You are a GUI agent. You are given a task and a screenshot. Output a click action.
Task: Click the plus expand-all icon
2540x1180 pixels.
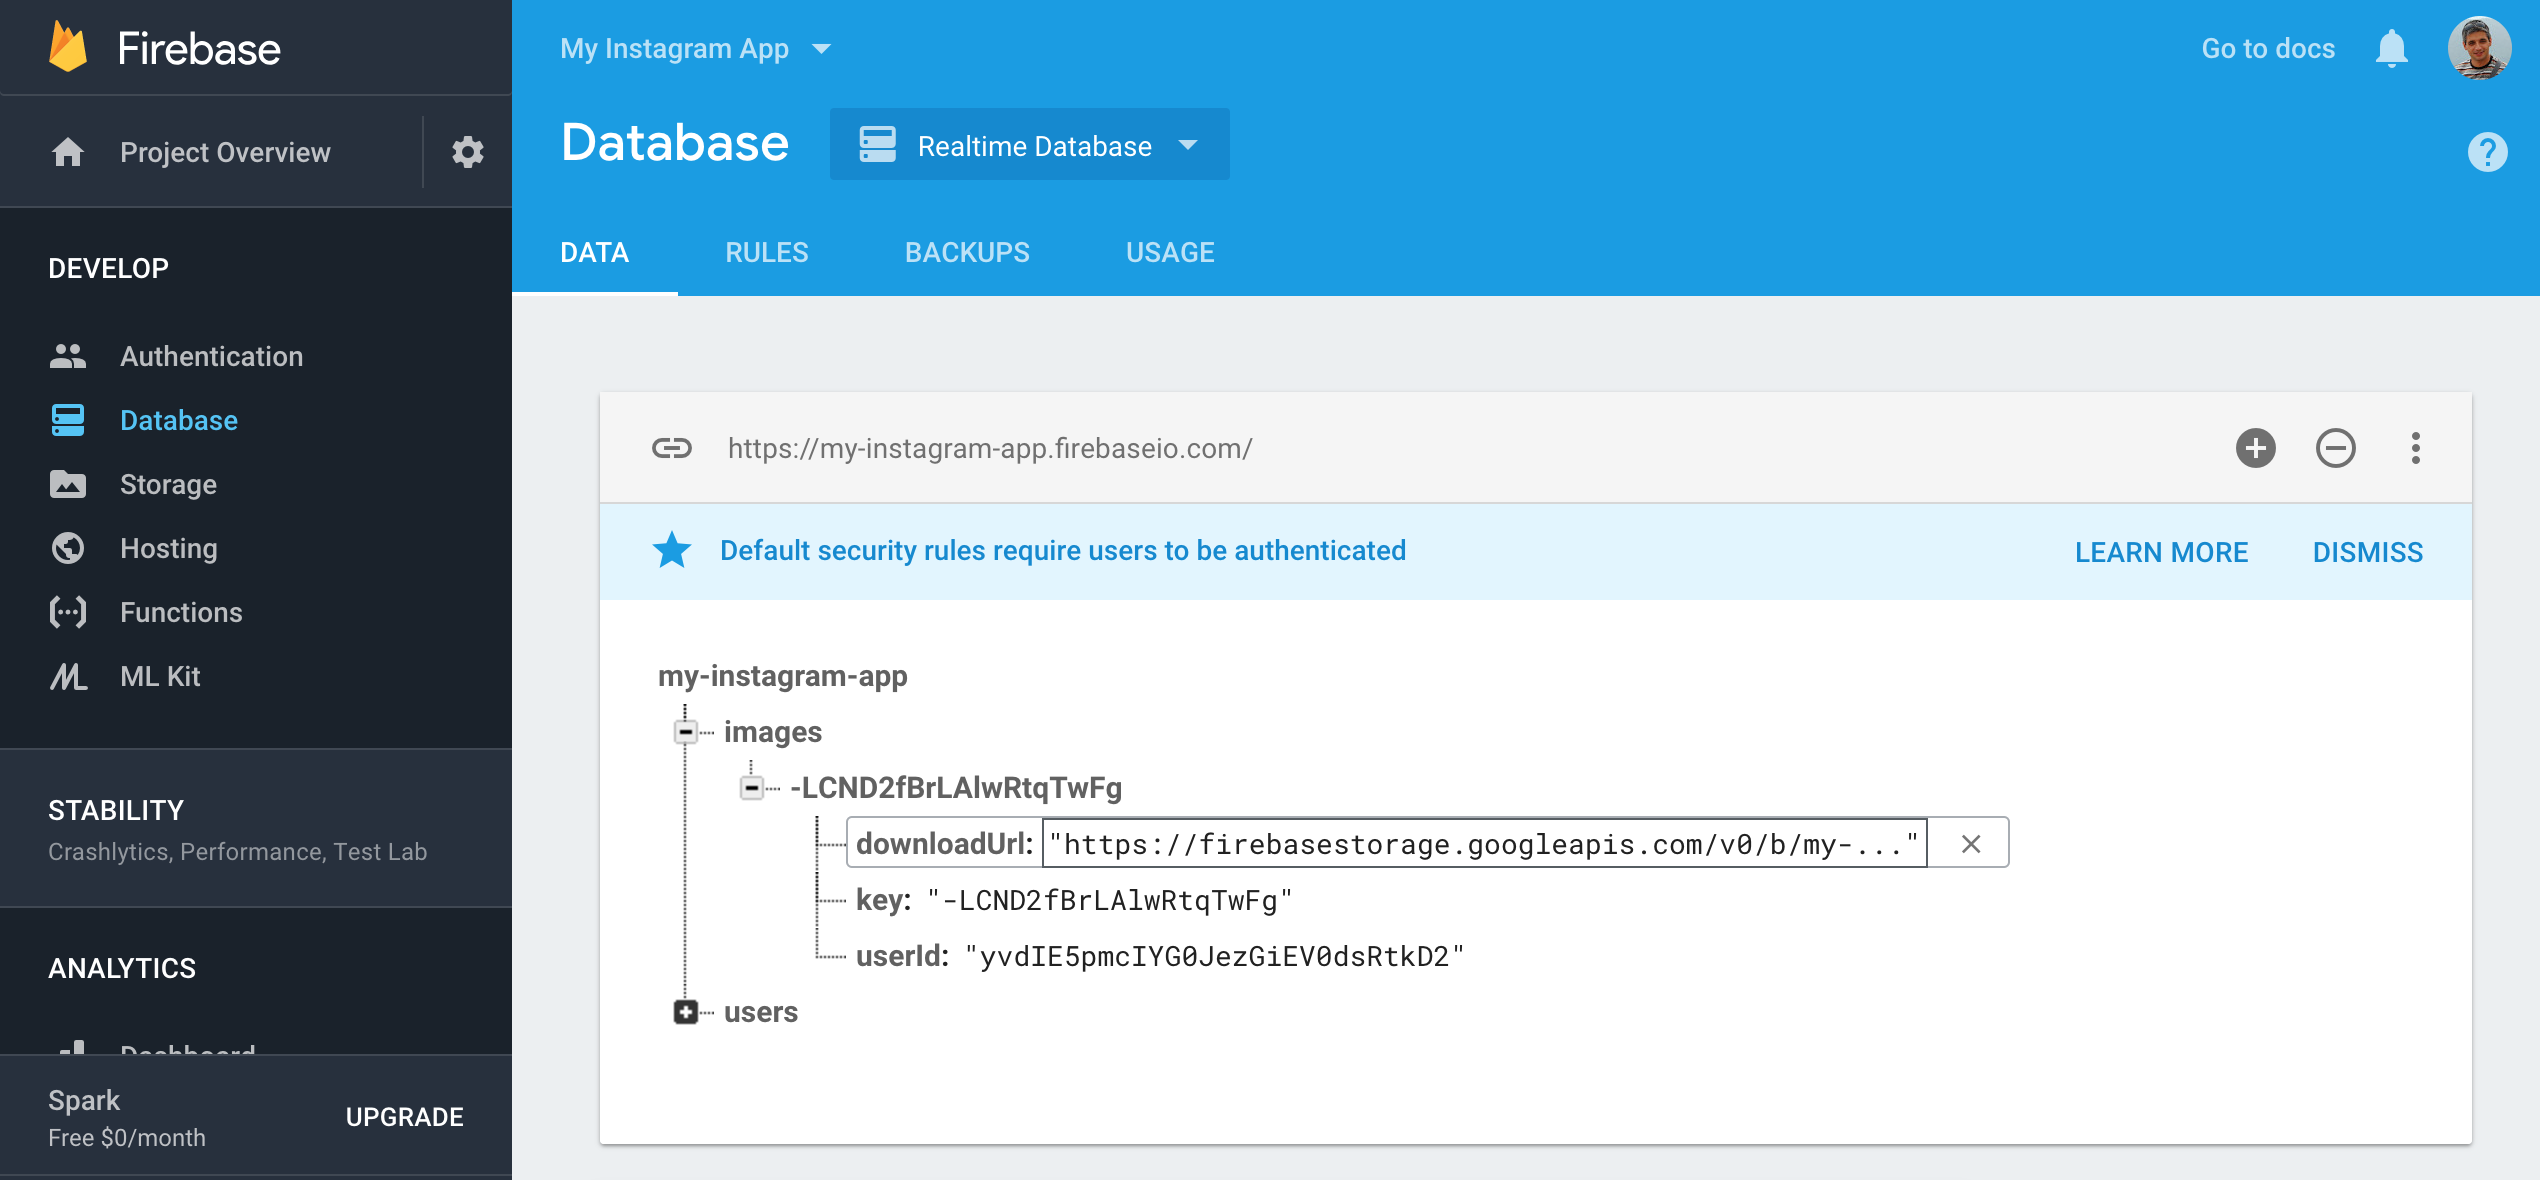(2256, 448)
